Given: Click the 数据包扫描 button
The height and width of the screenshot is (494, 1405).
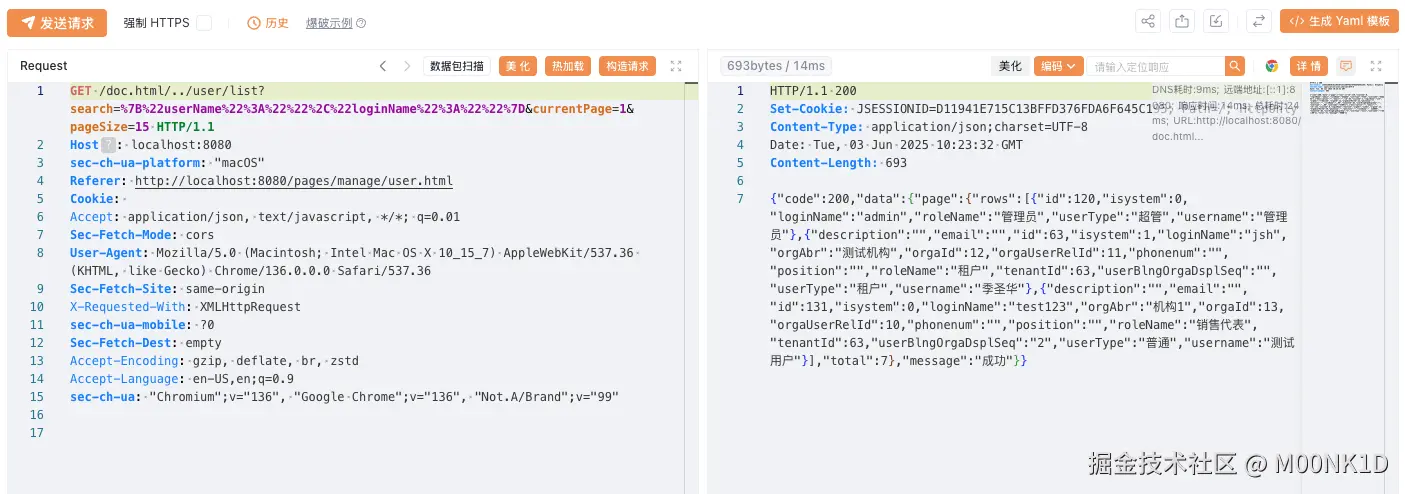Looking at the screenshot, I should point(457,66).
